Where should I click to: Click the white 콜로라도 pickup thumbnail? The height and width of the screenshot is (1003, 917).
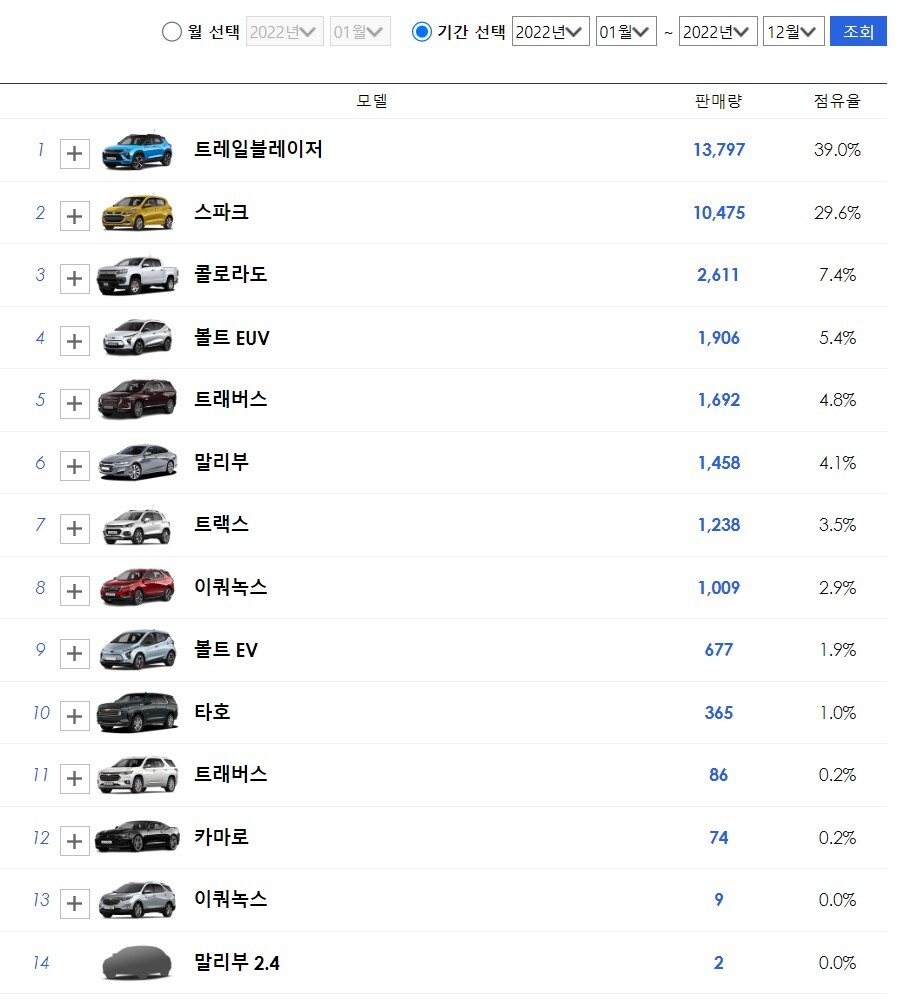[x=137, y=275]
